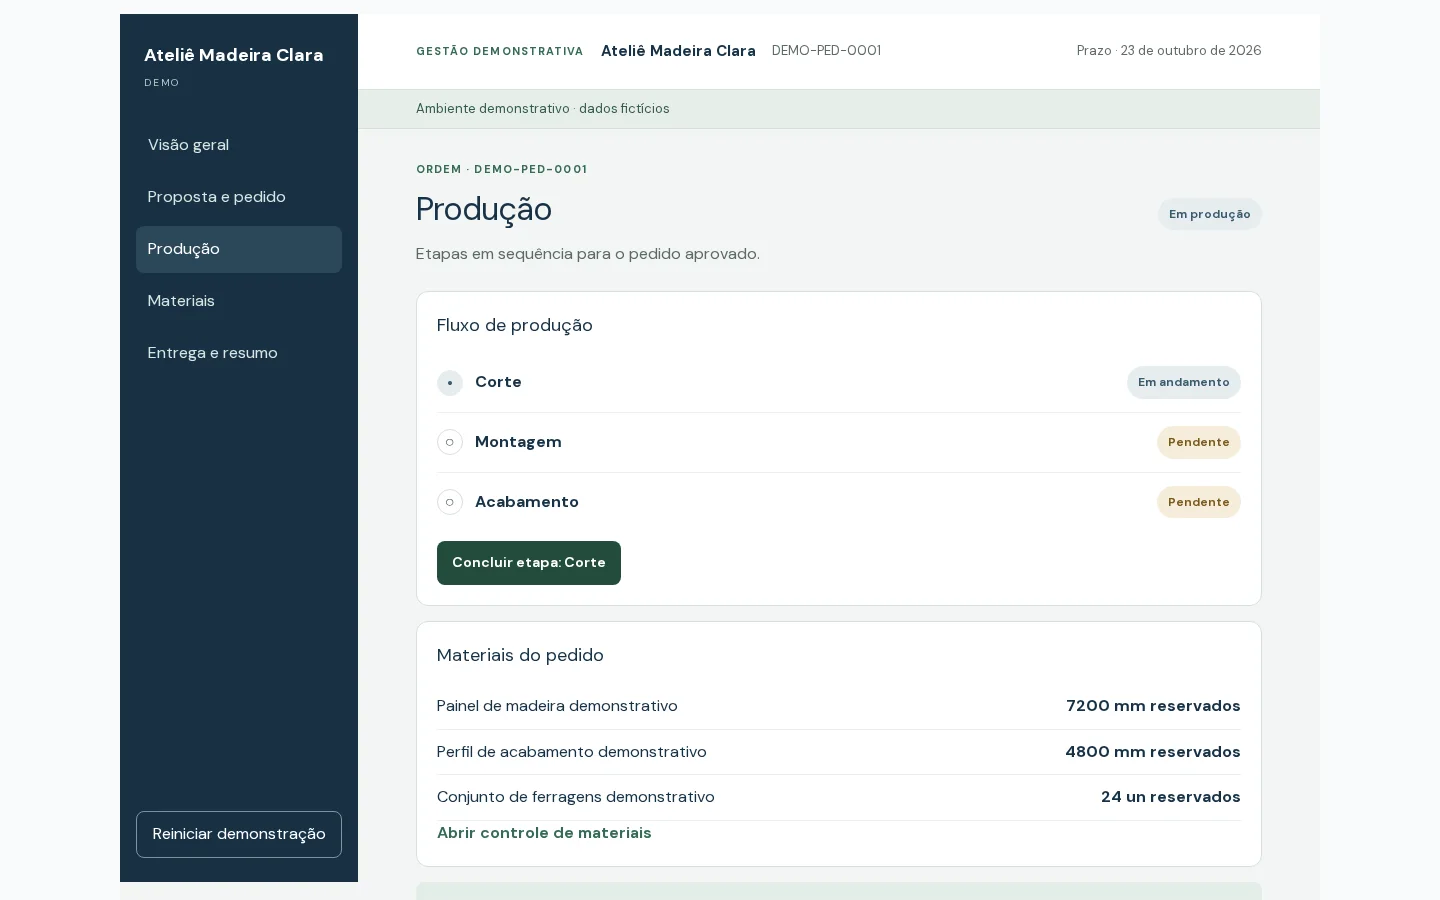The image size is (1440, 900).
Task: Open the Abrir controle de materiais link
Action: (x=544, y=833)
